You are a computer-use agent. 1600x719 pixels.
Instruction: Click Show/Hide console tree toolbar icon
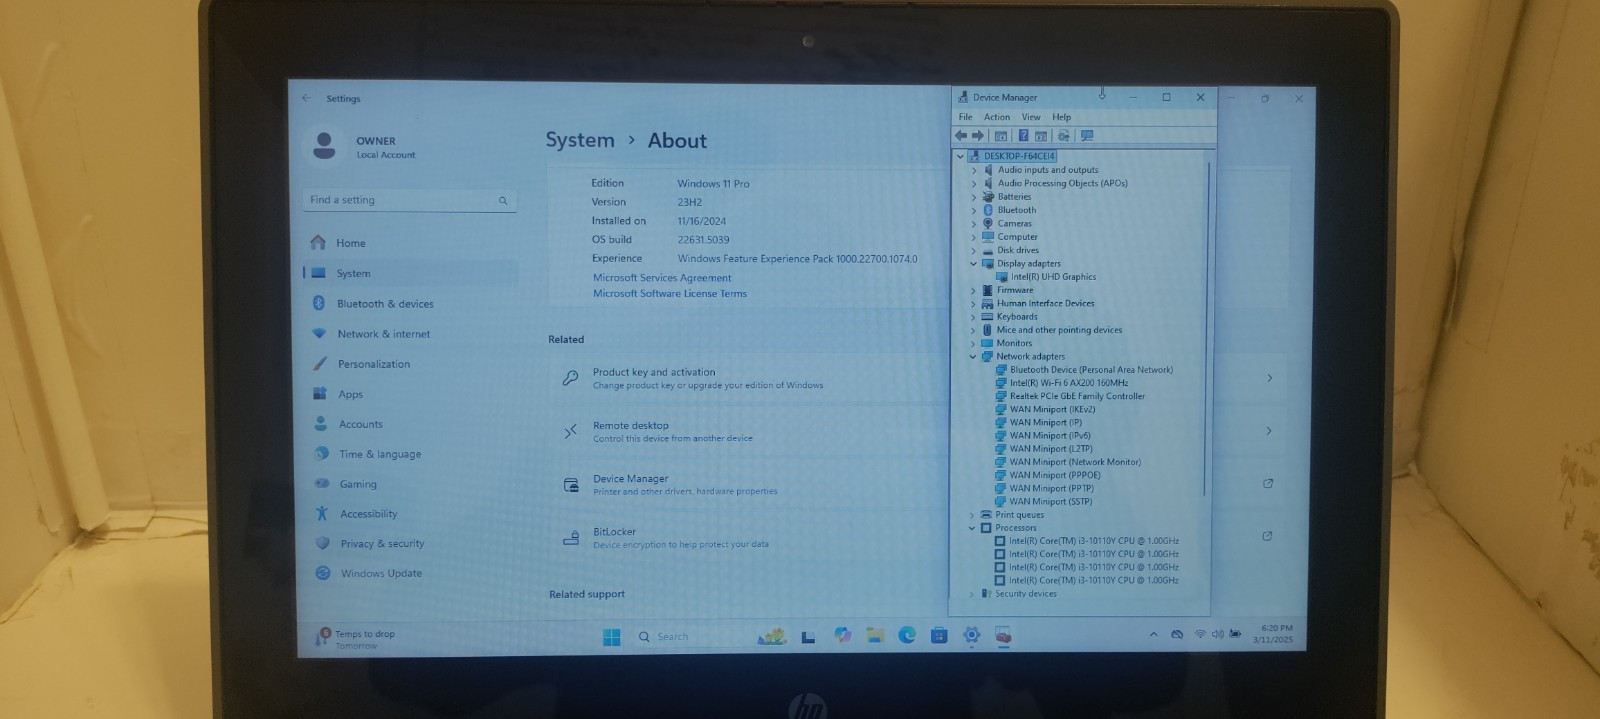pyautogui.click(x=1001, y=136)
